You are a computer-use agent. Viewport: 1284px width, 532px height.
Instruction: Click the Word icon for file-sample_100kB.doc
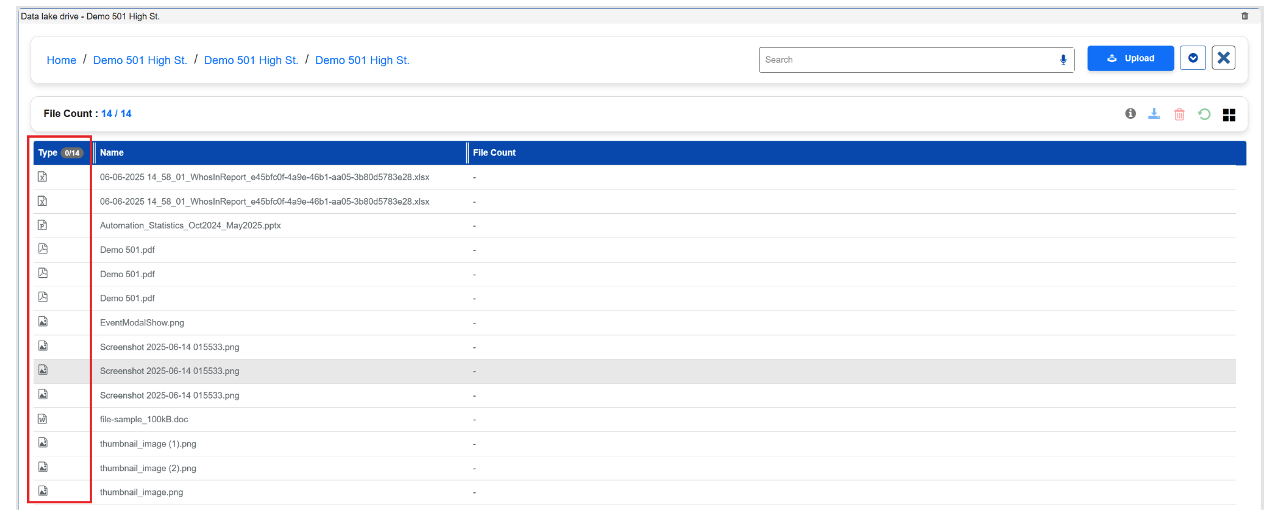43,419
